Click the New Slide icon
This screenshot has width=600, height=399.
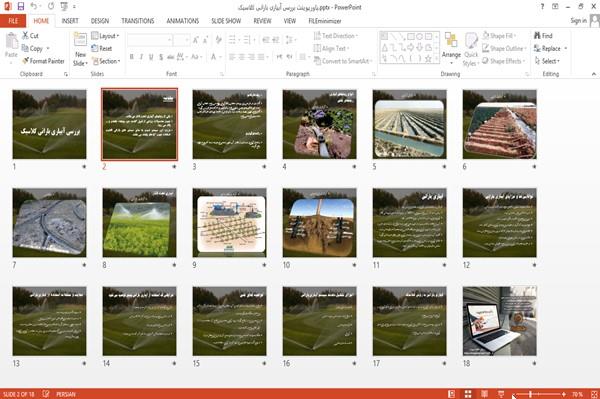[80, 40]
